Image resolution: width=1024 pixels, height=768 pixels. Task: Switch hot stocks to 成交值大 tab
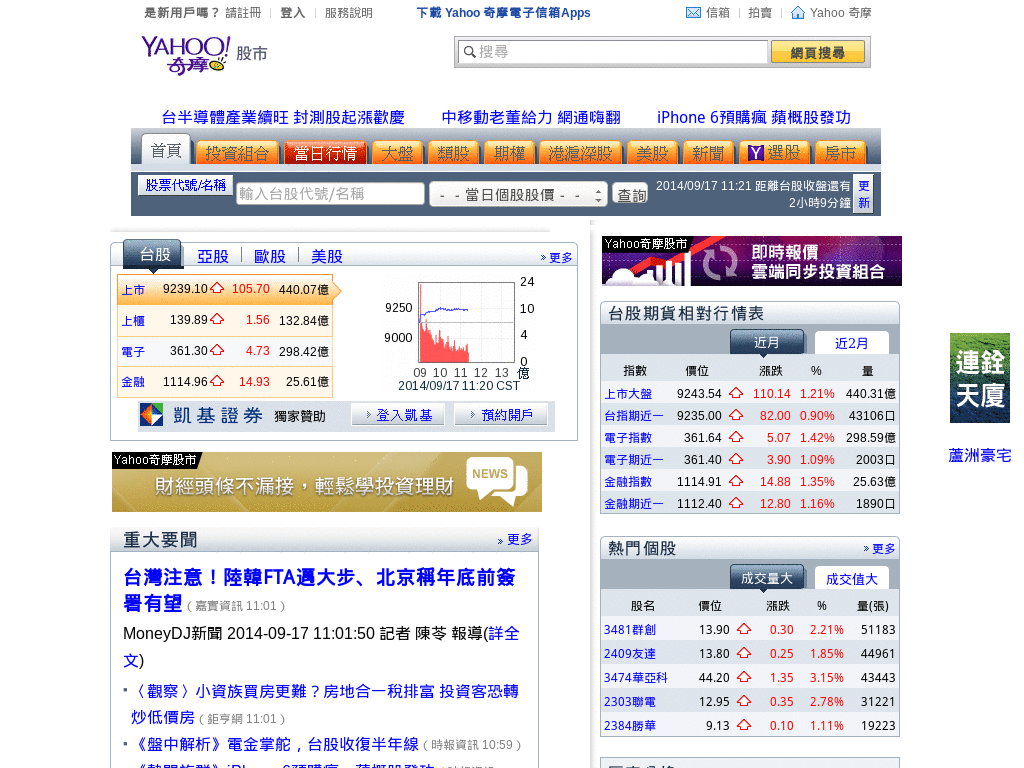pos(851,579)
